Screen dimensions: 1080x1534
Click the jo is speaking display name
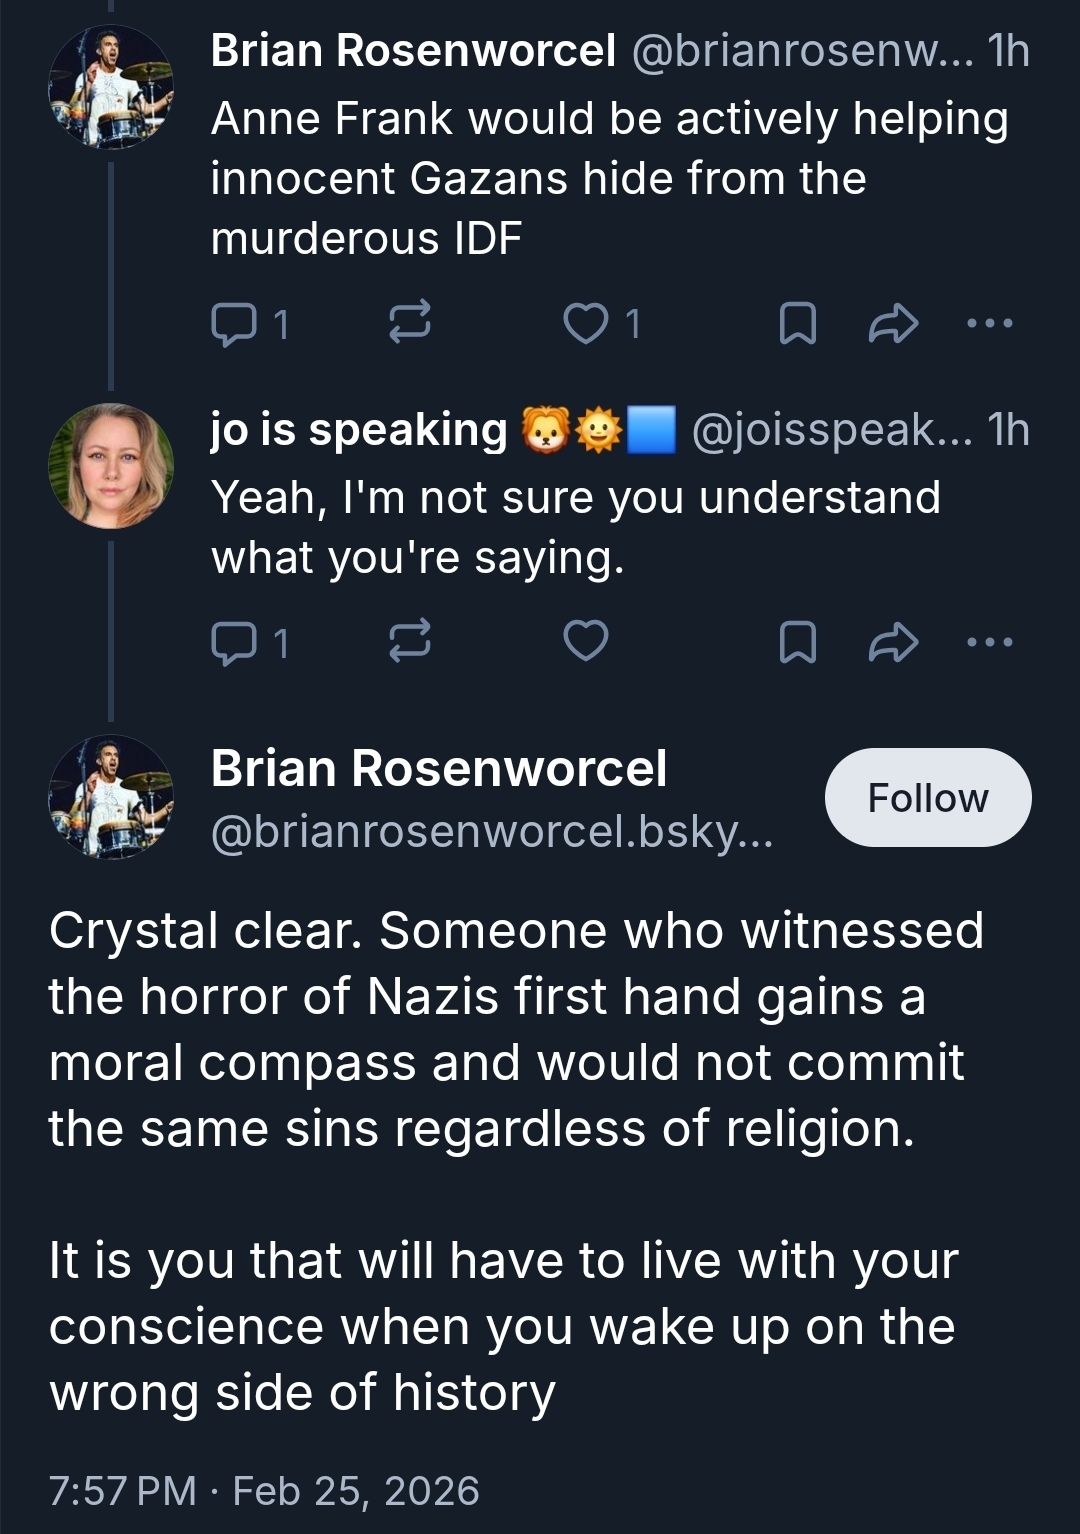(359, 430)
